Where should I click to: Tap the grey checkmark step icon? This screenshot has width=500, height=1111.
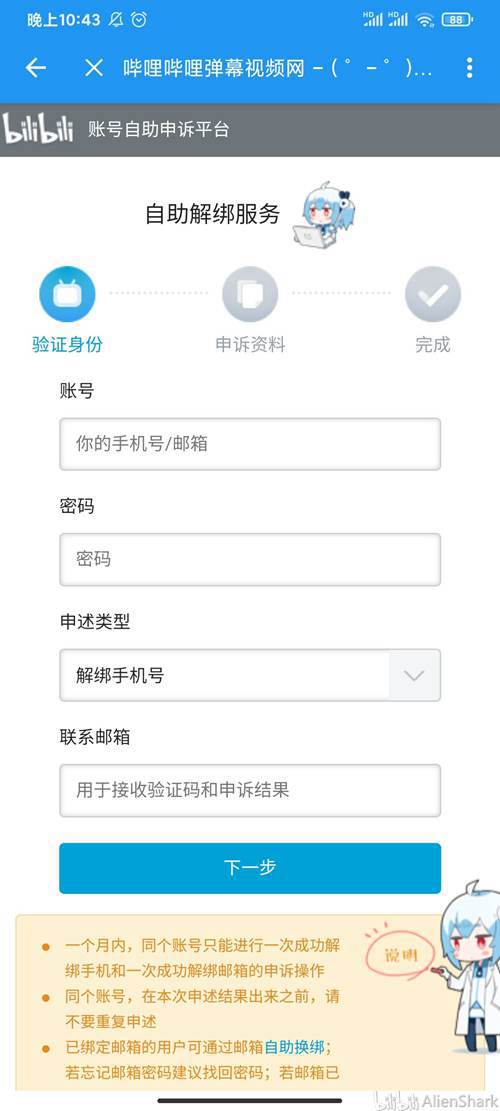tap(433, 293)
